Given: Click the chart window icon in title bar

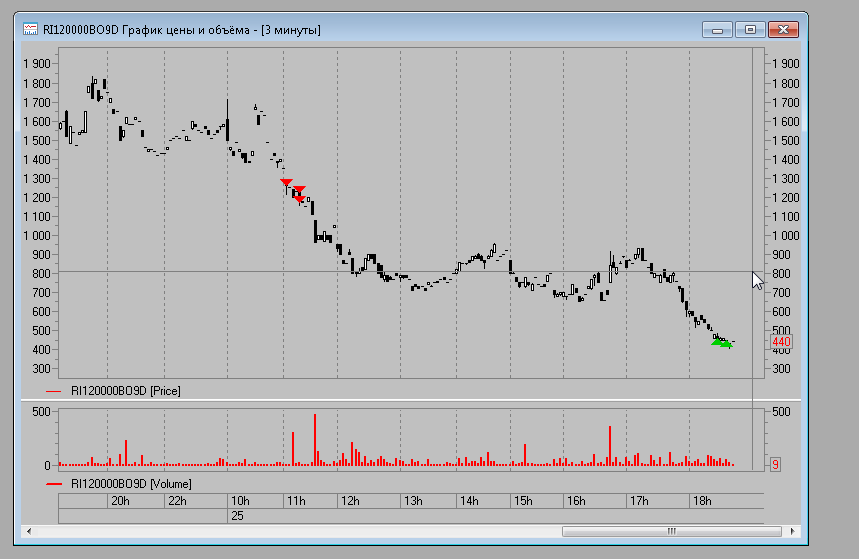Looking at the screenshot, I should (x=30, y=29).
